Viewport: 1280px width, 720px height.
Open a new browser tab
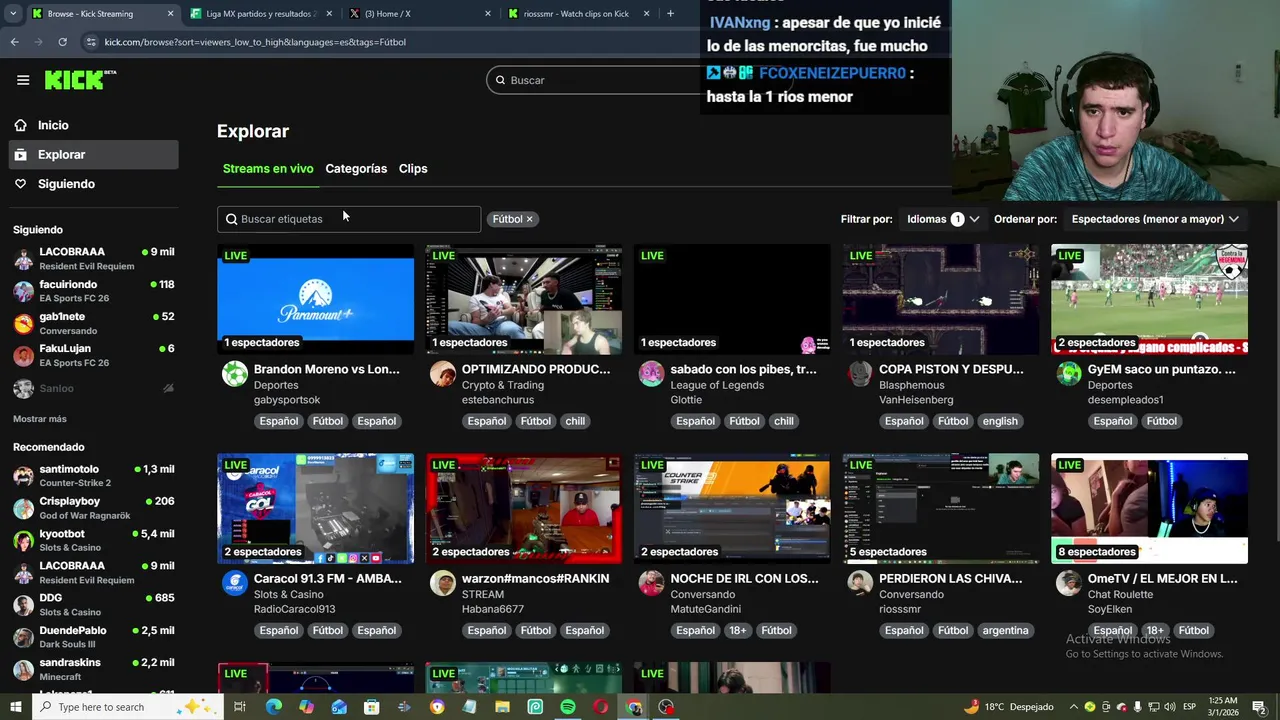(670, 14)
